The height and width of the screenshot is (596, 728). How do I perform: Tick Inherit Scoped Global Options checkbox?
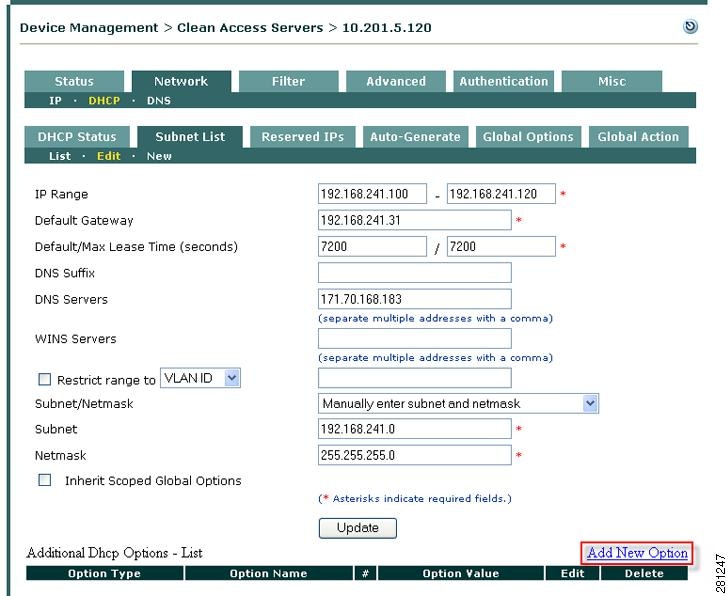pyautogui.click(x=45, y=480)
